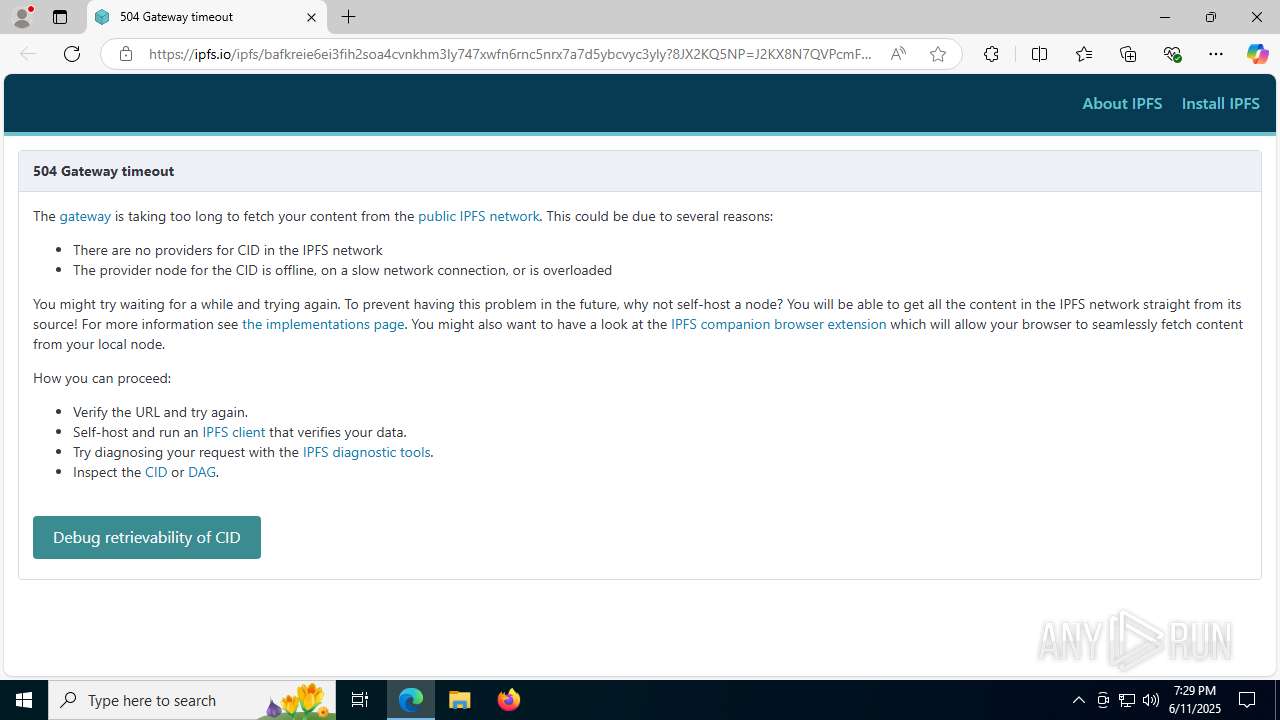
Task: Toggle Split screen icon
Action: pyautogui.click(x=1039, y=54)
